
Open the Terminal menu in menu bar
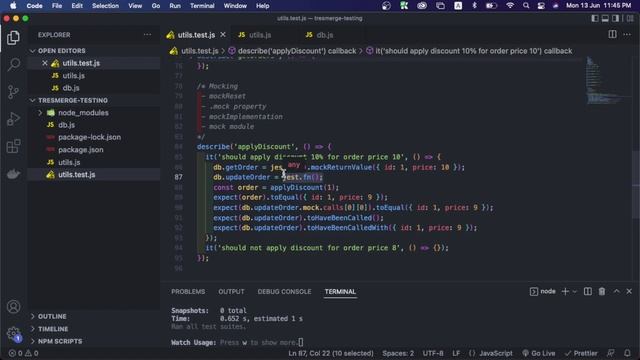point(202,6)
